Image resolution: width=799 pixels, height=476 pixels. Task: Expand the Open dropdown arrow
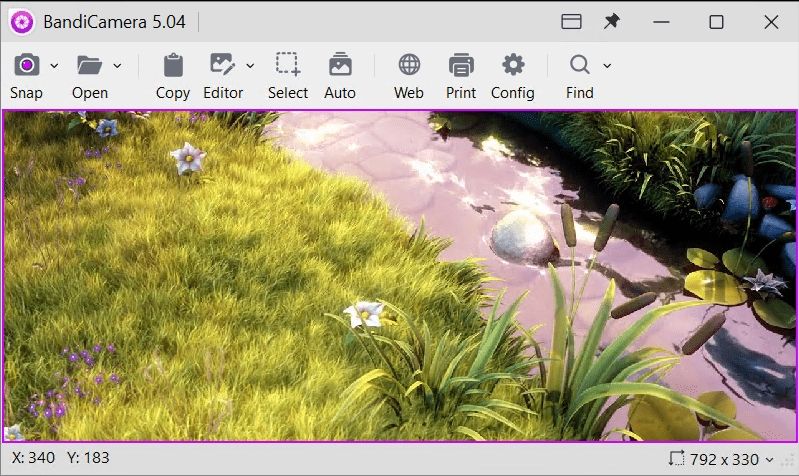117,67
